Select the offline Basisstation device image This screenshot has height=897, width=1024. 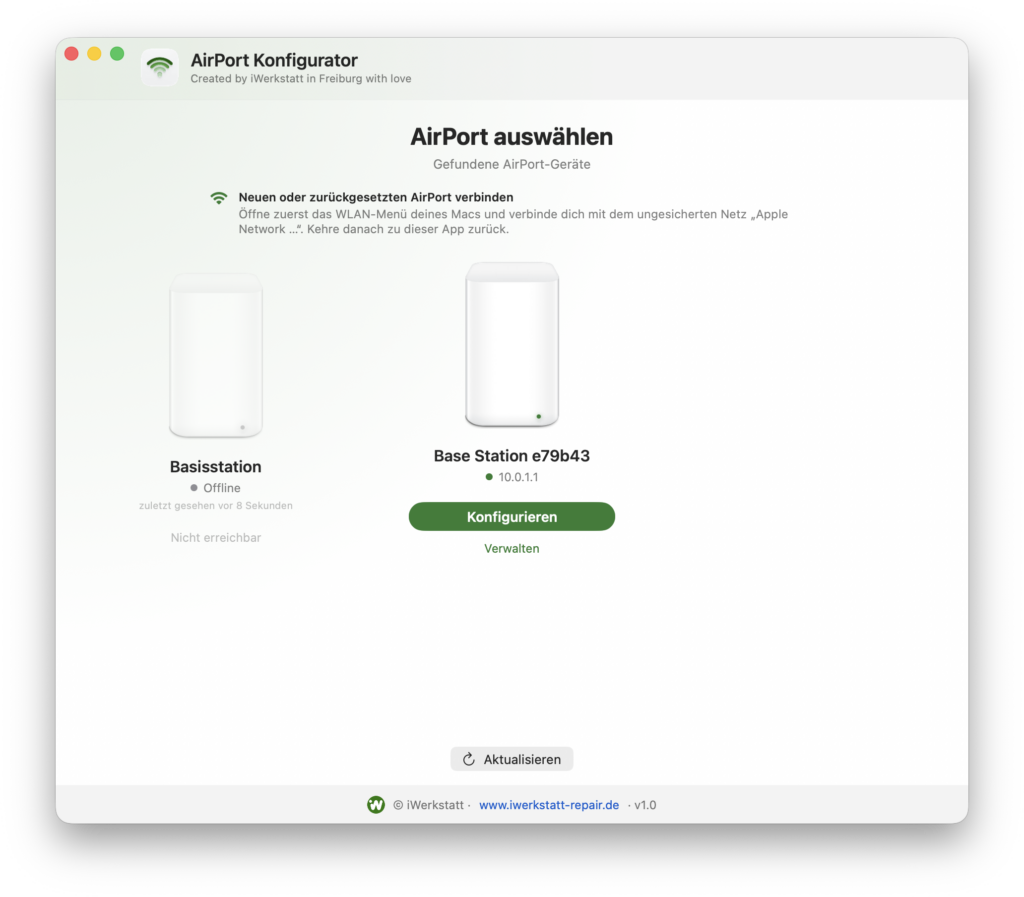[216, 356]
